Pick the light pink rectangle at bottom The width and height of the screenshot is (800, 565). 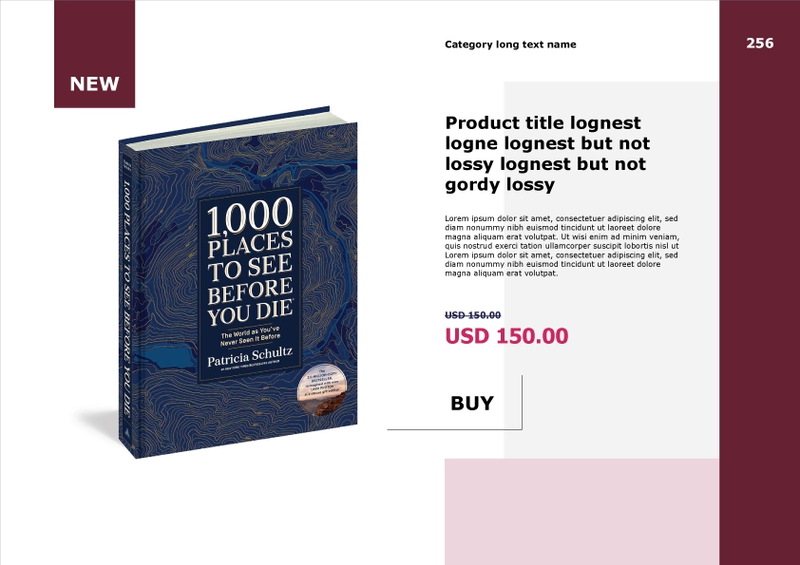pos(582,511)
